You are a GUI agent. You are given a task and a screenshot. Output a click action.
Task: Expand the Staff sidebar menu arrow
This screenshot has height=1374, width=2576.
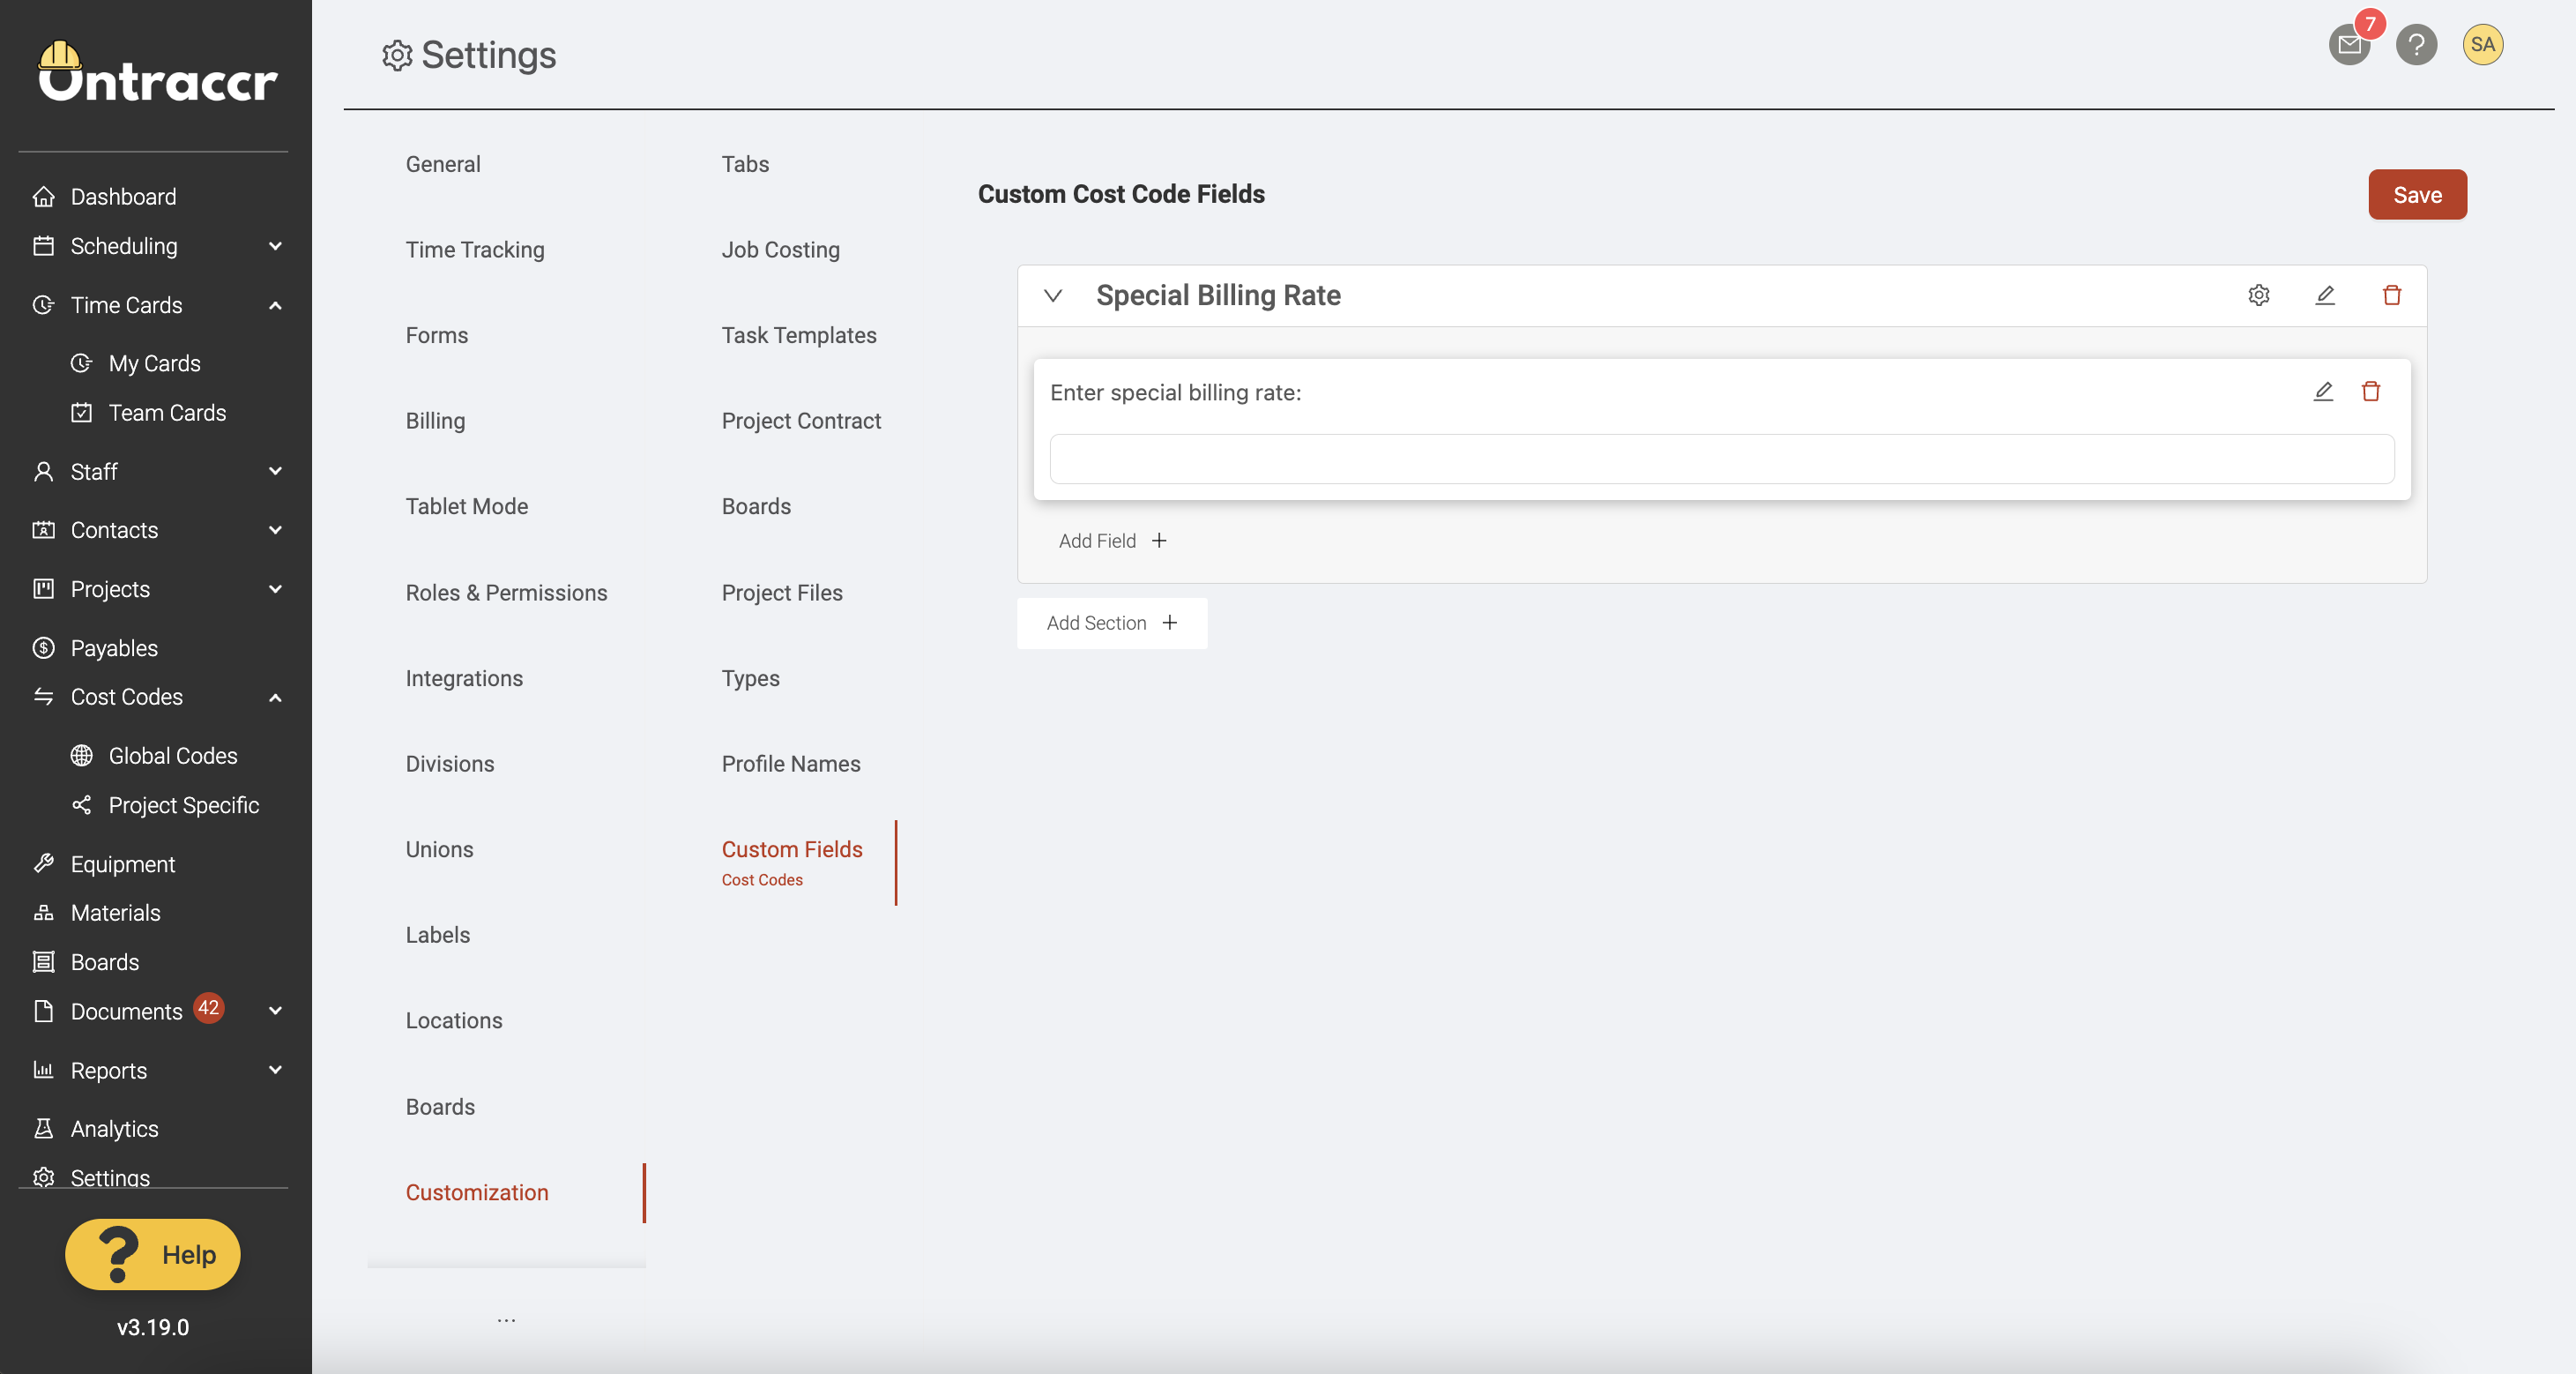pyautogui.click(x=275, y=472)
